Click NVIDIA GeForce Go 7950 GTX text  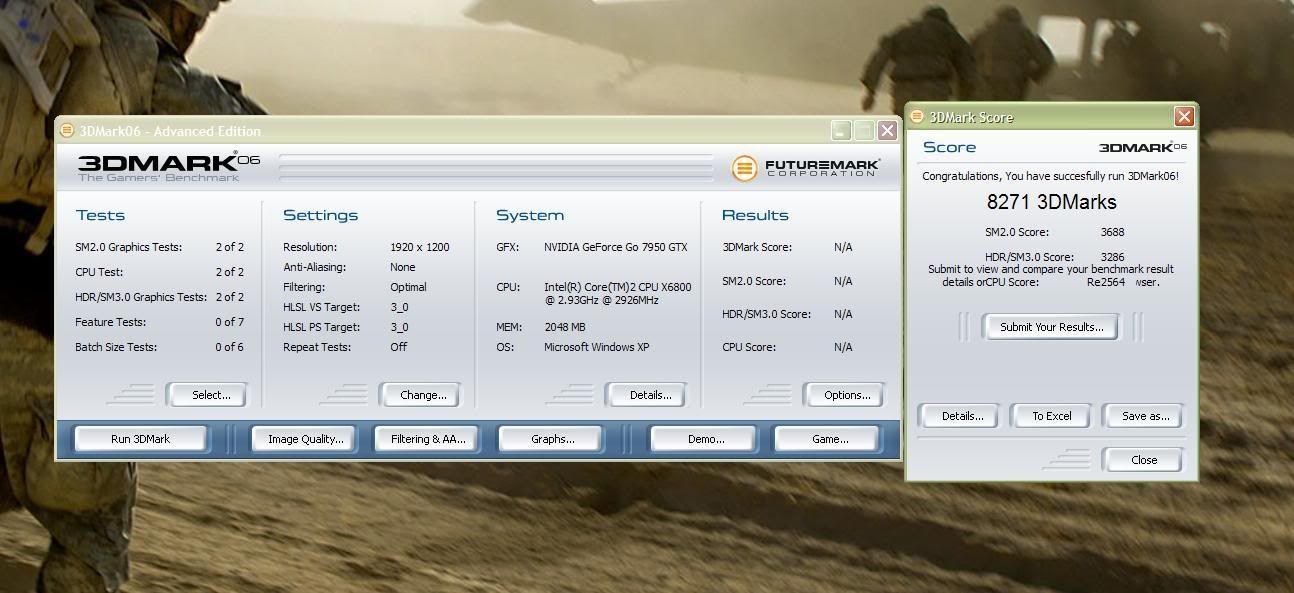click(x=615, y=247)
